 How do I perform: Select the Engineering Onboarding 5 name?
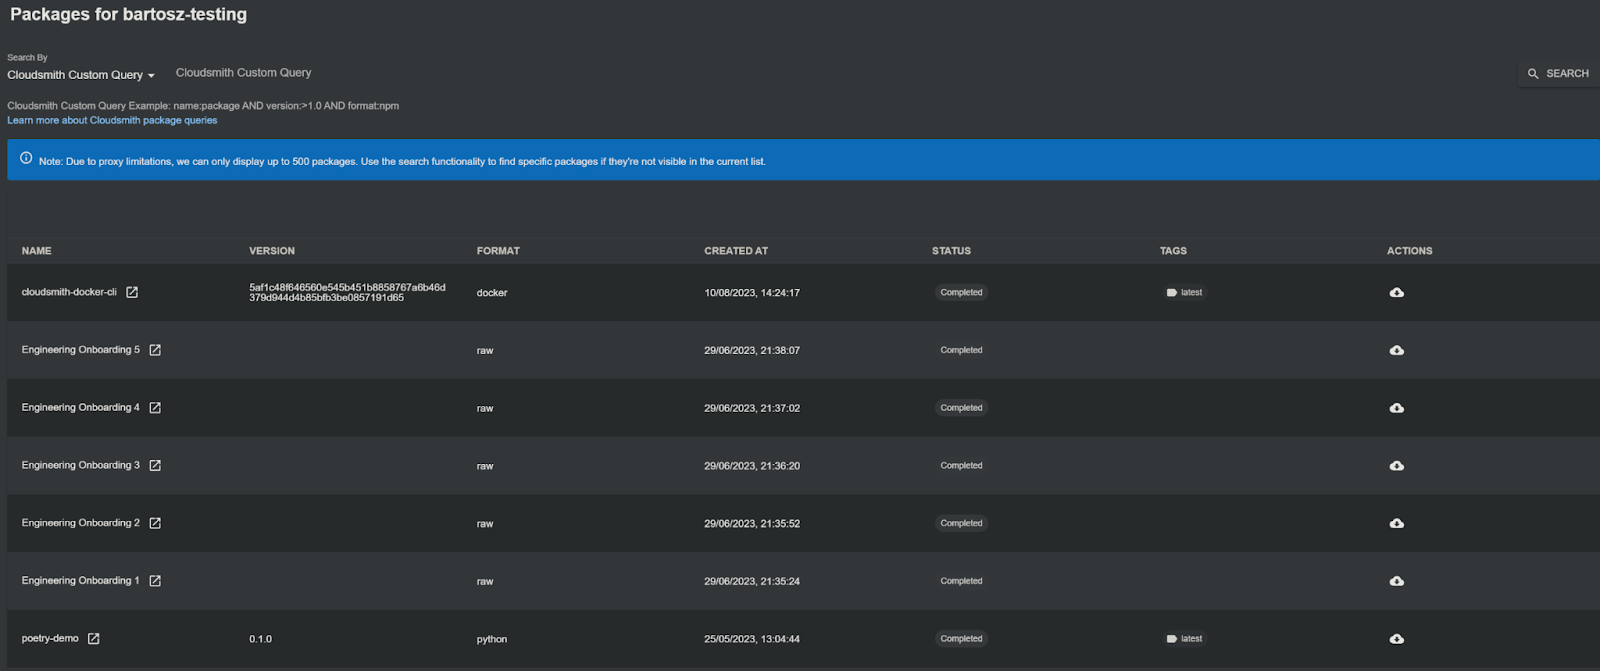[x=81, y=350]
